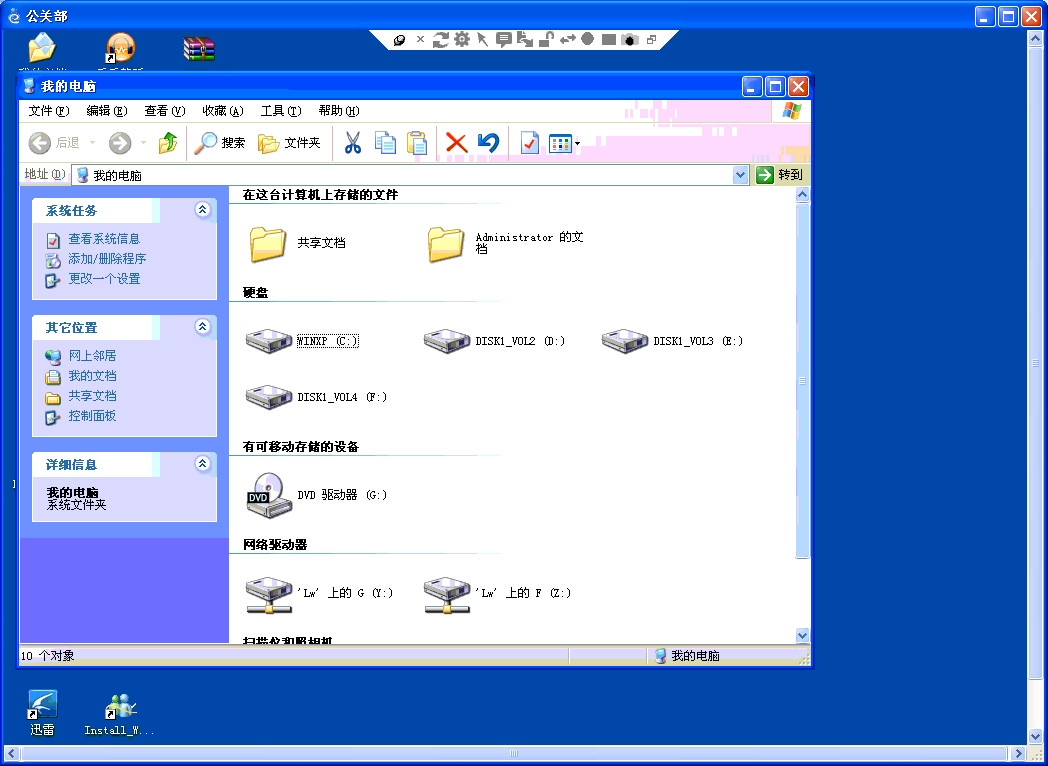Click the double-arrow swap icon in remote toolbar
The width and height of the screenshot is (1048, 766).
coord(567,39)
